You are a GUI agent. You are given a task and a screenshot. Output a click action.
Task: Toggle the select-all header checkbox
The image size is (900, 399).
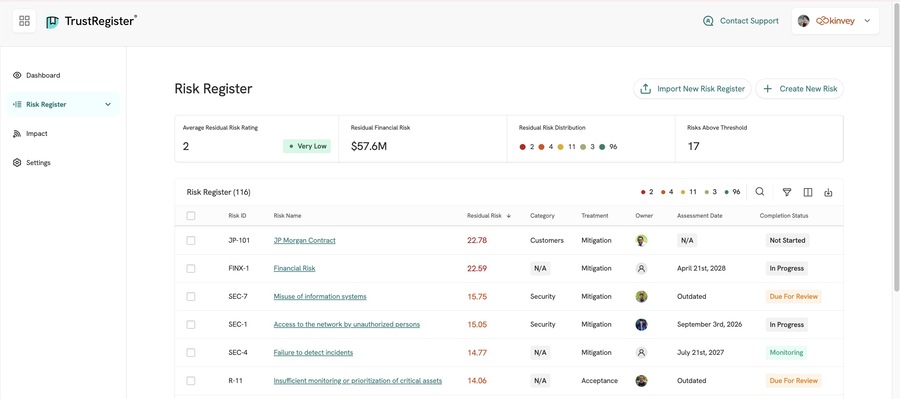[191, 216]
